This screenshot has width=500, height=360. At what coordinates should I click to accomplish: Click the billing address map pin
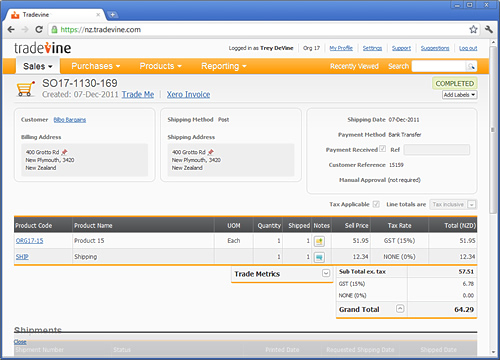[x=64, y=152]
